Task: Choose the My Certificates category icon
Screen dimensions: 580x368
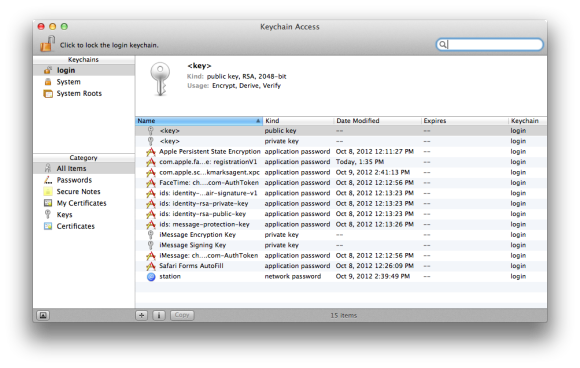Action: coord(48,203)
